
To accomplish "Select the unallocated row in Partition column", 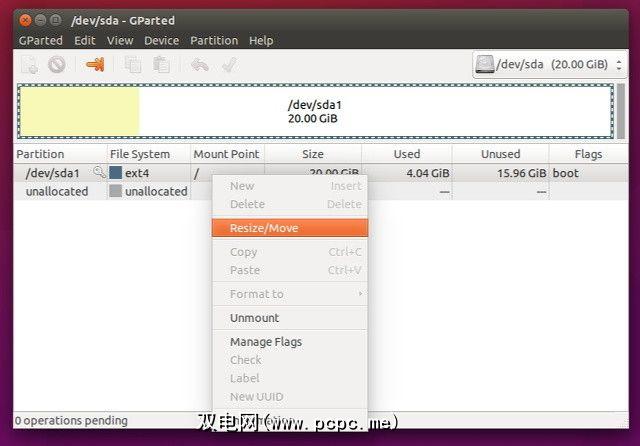I will pyautogui.click(x=57, y=191).
